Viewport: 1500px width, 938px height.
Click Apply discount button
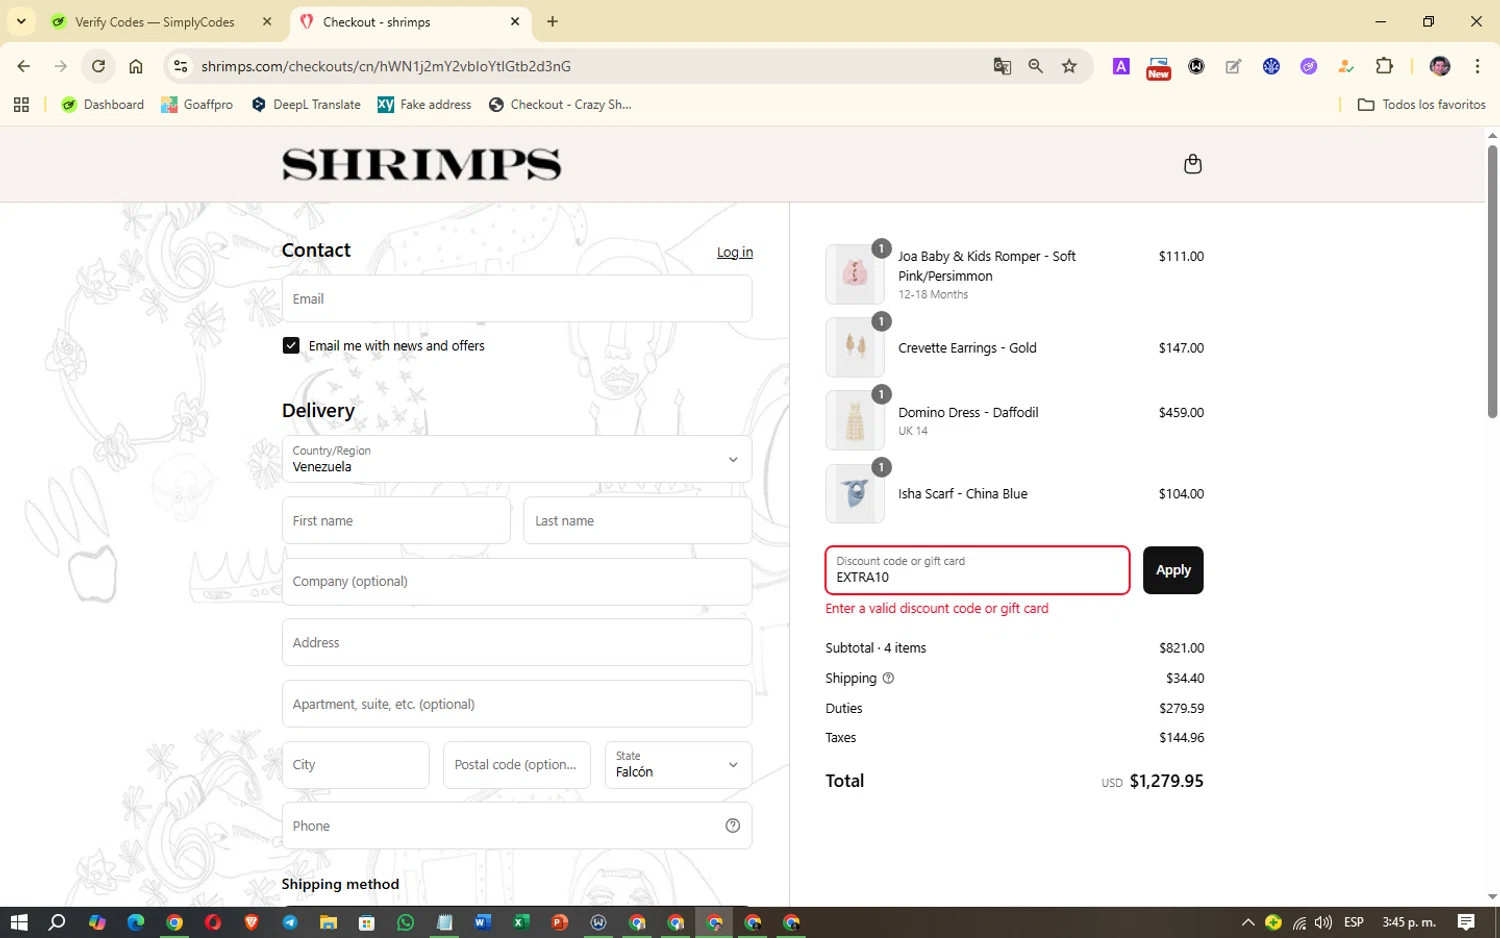[1172, 570]
